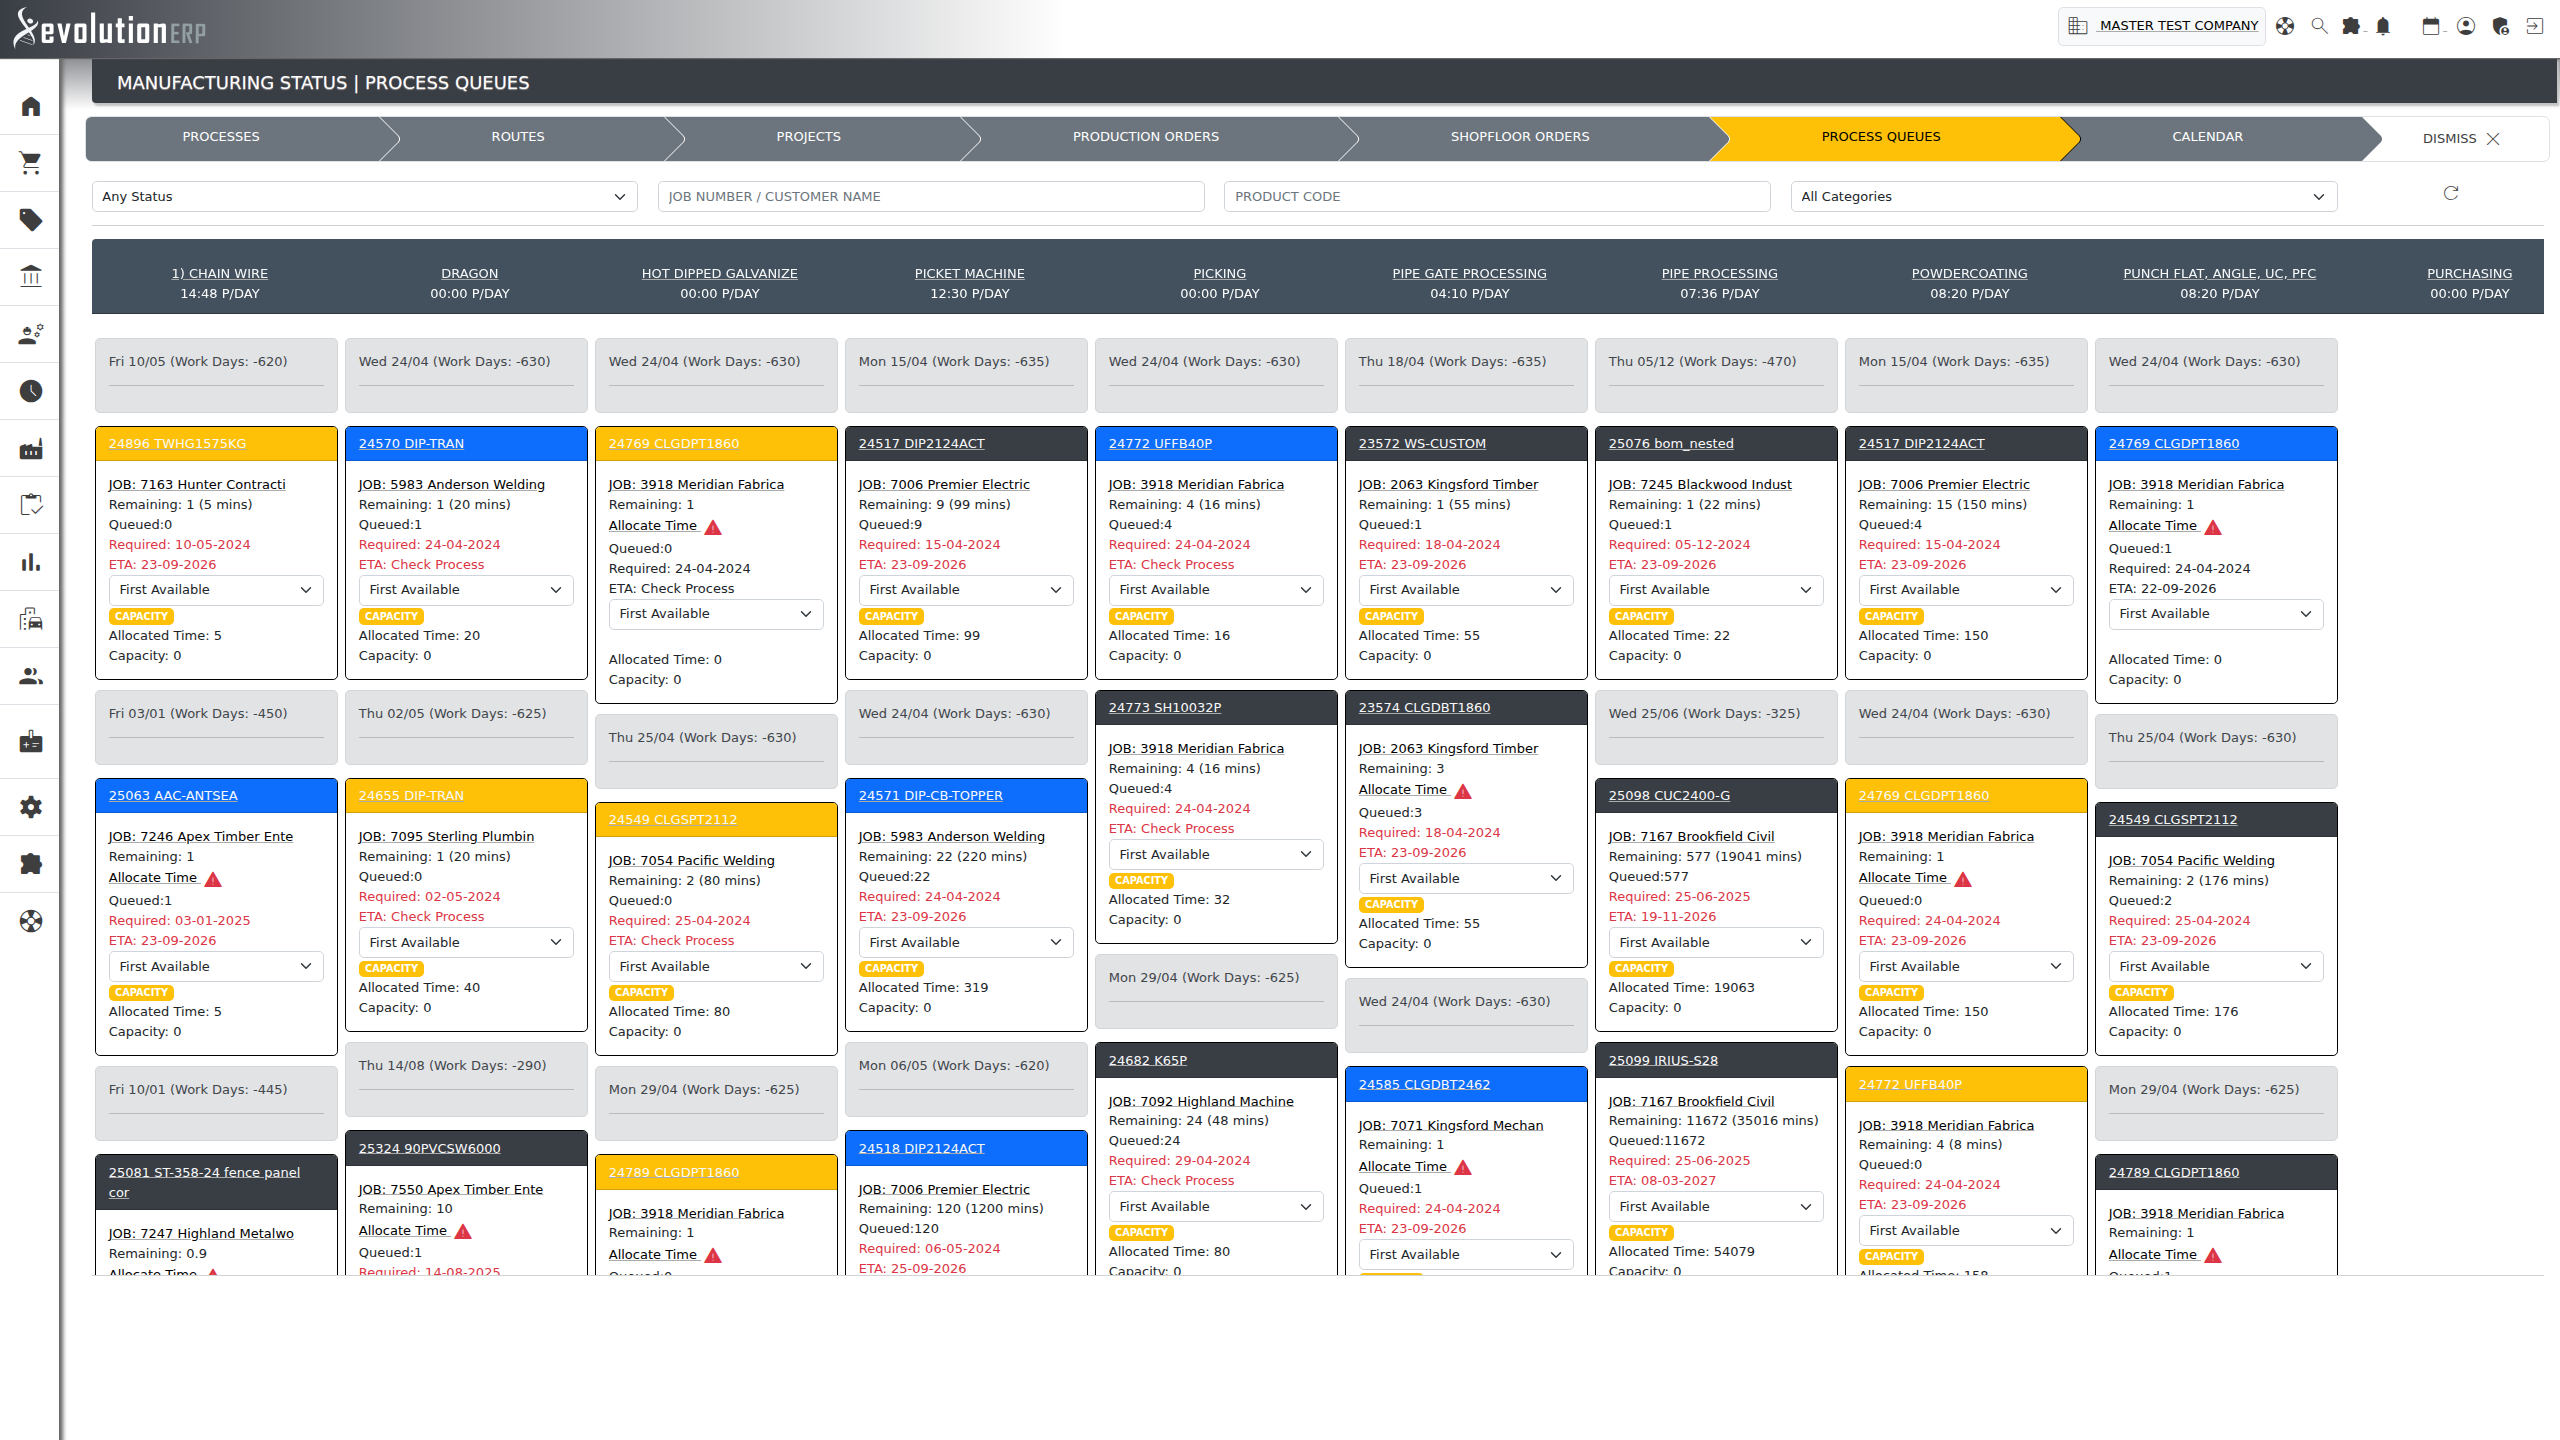The image size is (2560, 1440).
Task: Open the notifications bell icon
Action: pyautogui.click(x=2383, y=26)
